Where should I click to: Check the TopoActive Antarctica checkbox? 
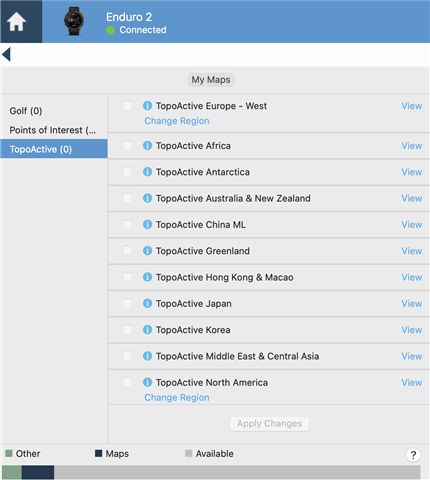click(127, 172)
